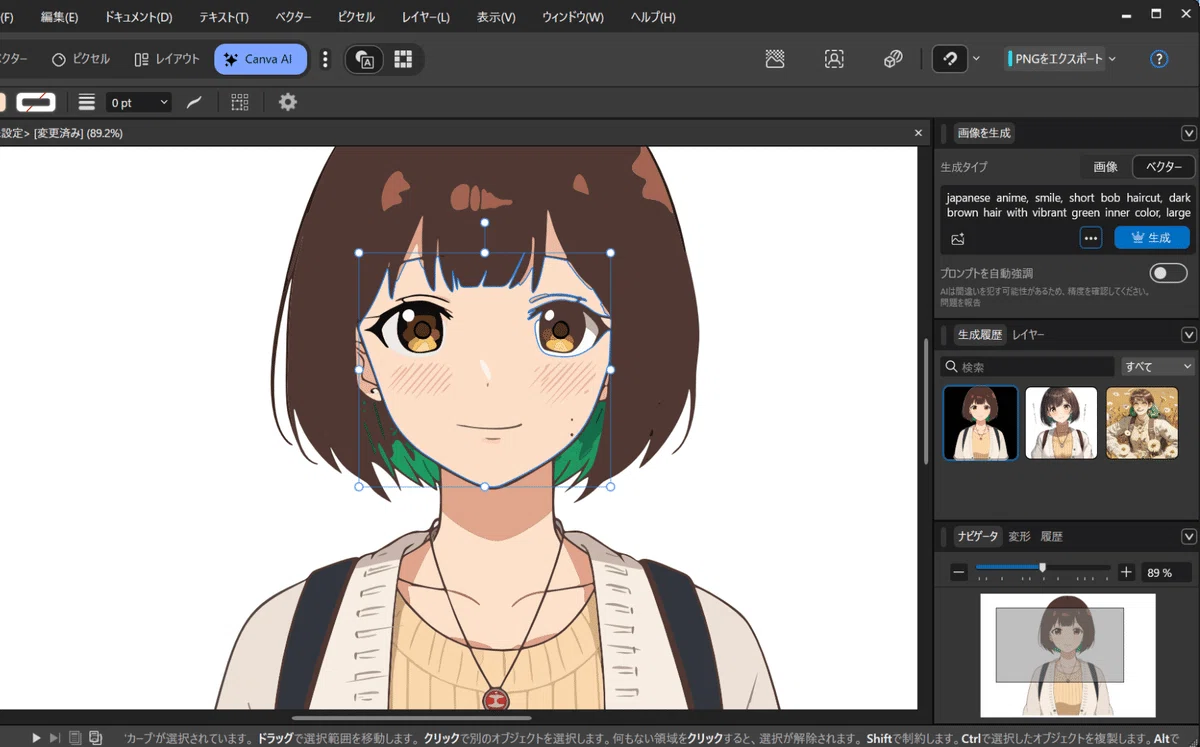Switch to the 変形 tab
This screenshot has height=747, width=1200.
[x=1019, y=537]
